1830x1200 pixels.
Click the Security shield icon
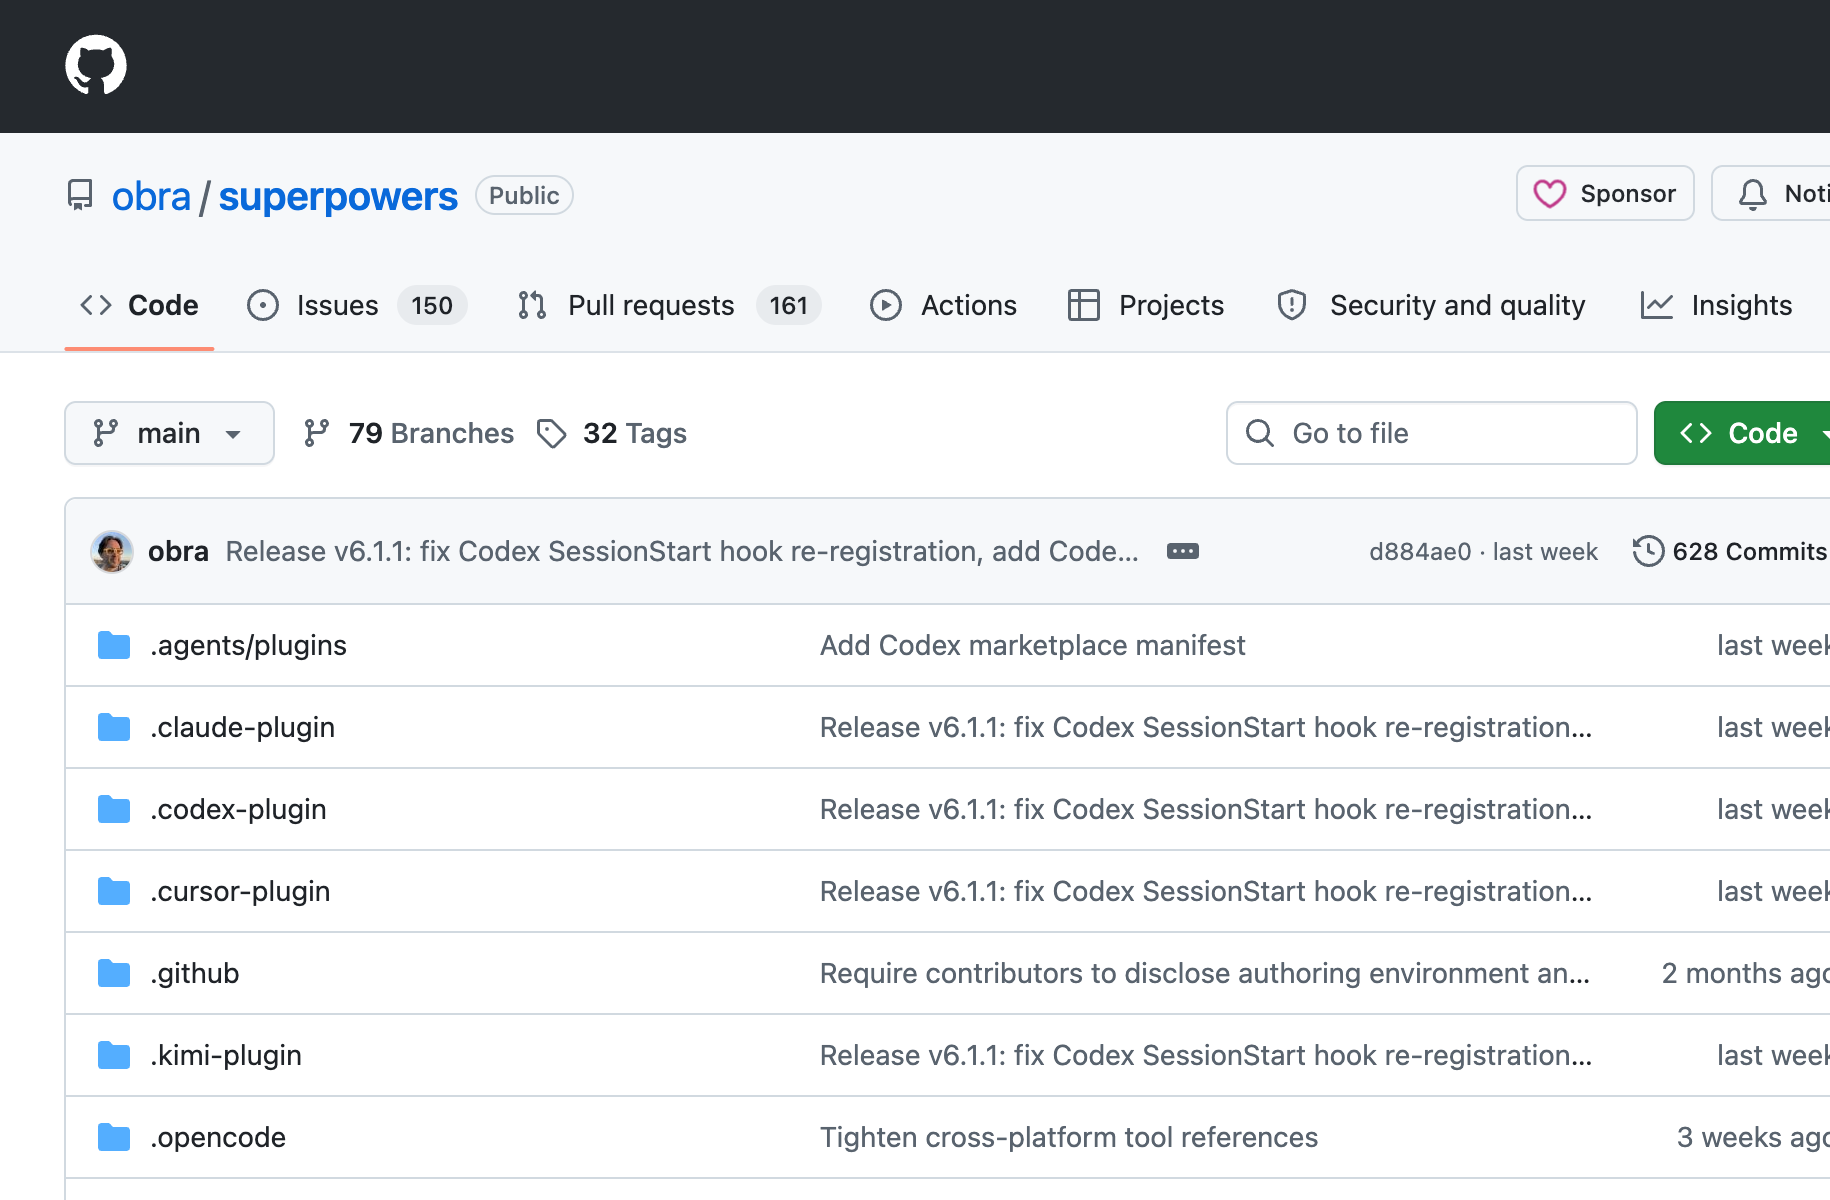[x=1292, y=305]
